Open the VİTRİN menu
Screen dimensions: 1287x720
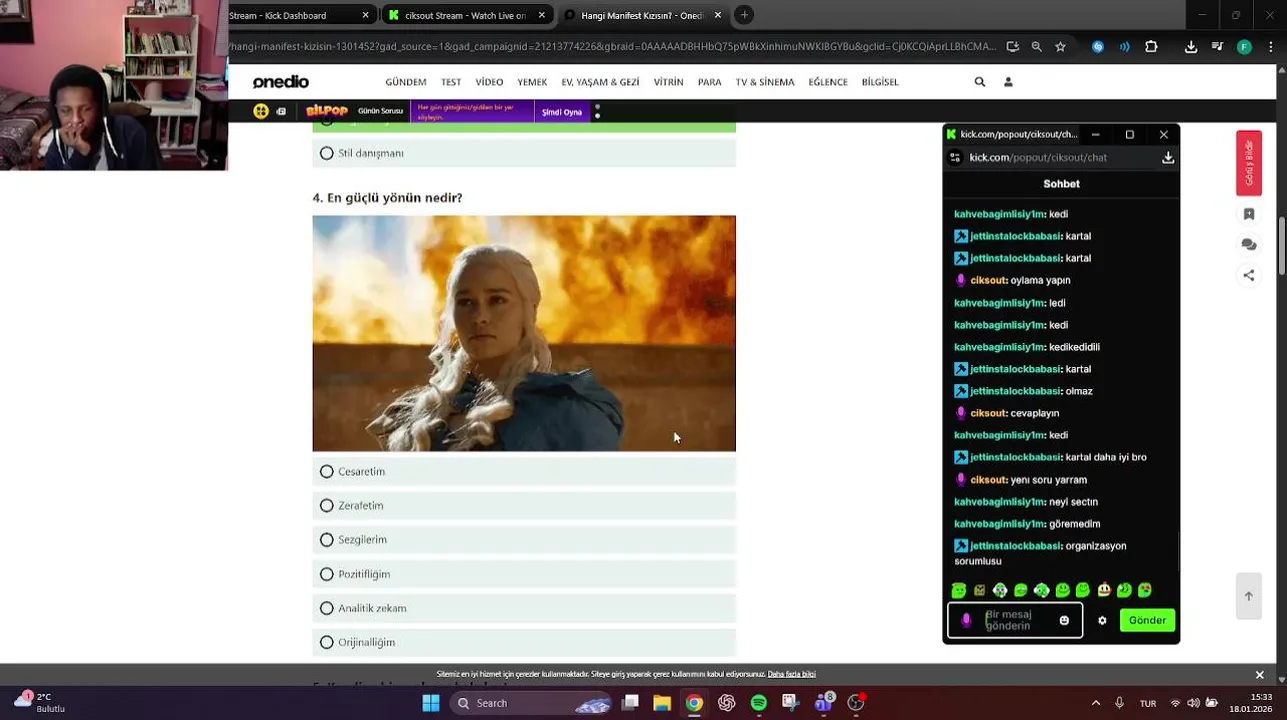668,82
